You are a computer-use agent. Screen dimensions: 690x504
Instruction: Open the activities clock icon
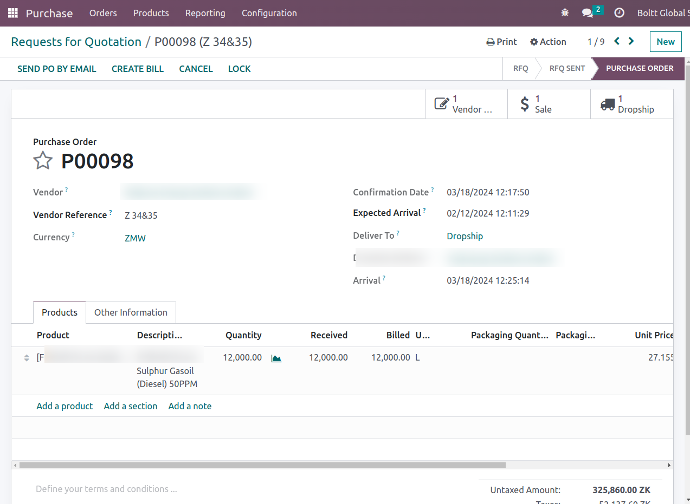tap(619, 13)
